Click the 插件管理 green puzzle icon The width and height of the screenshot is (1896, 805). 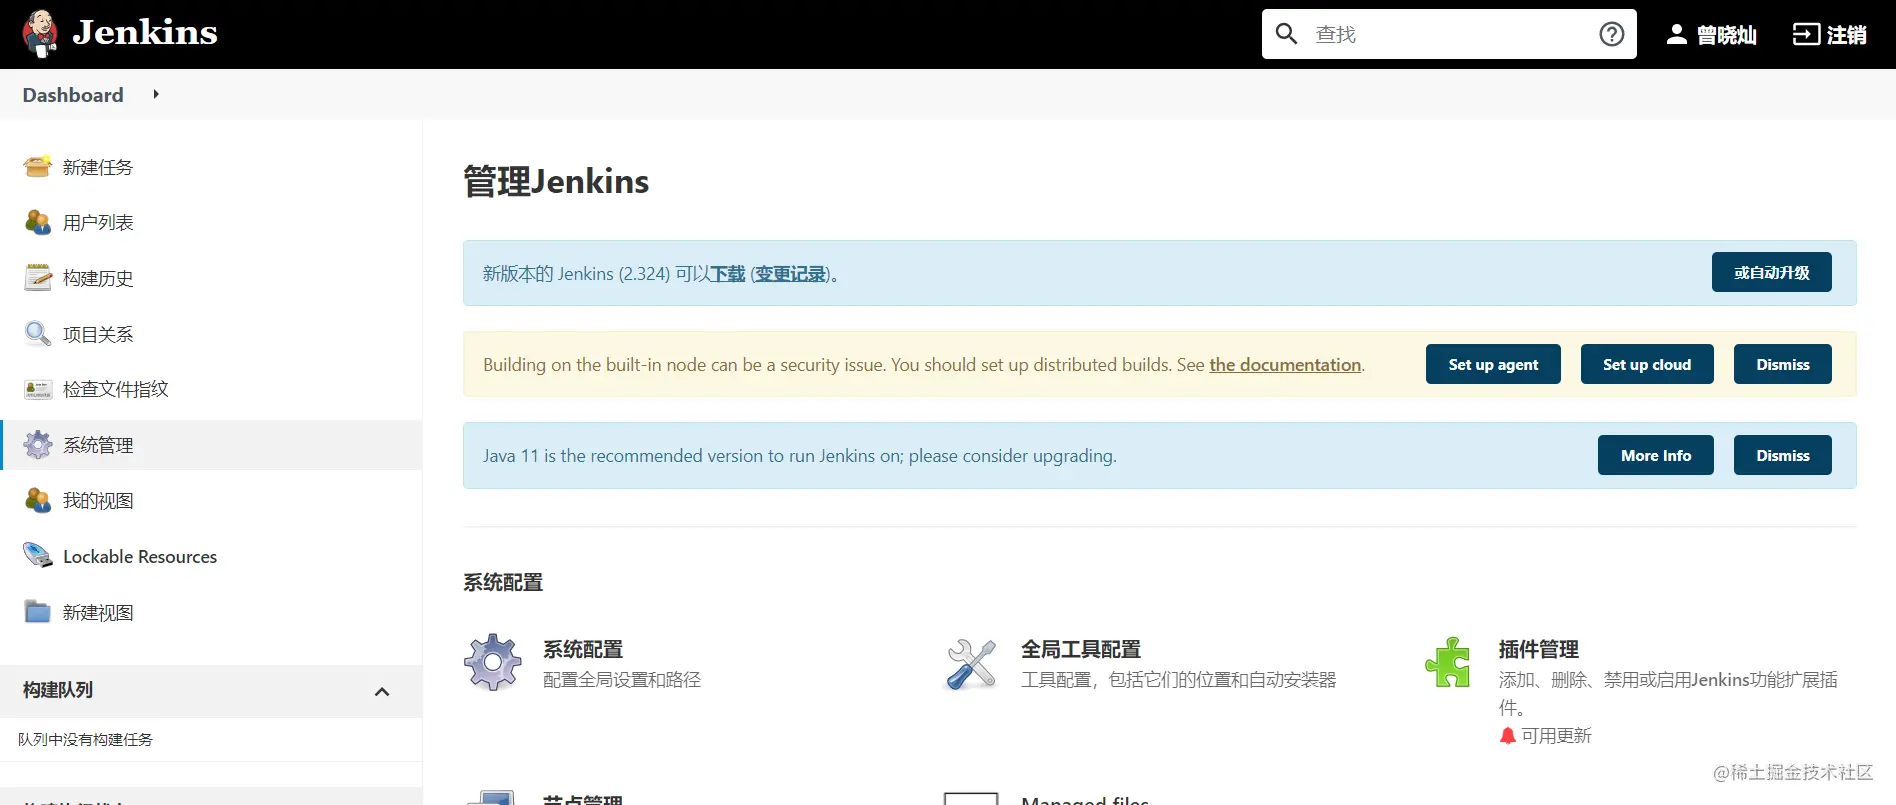1448,662
